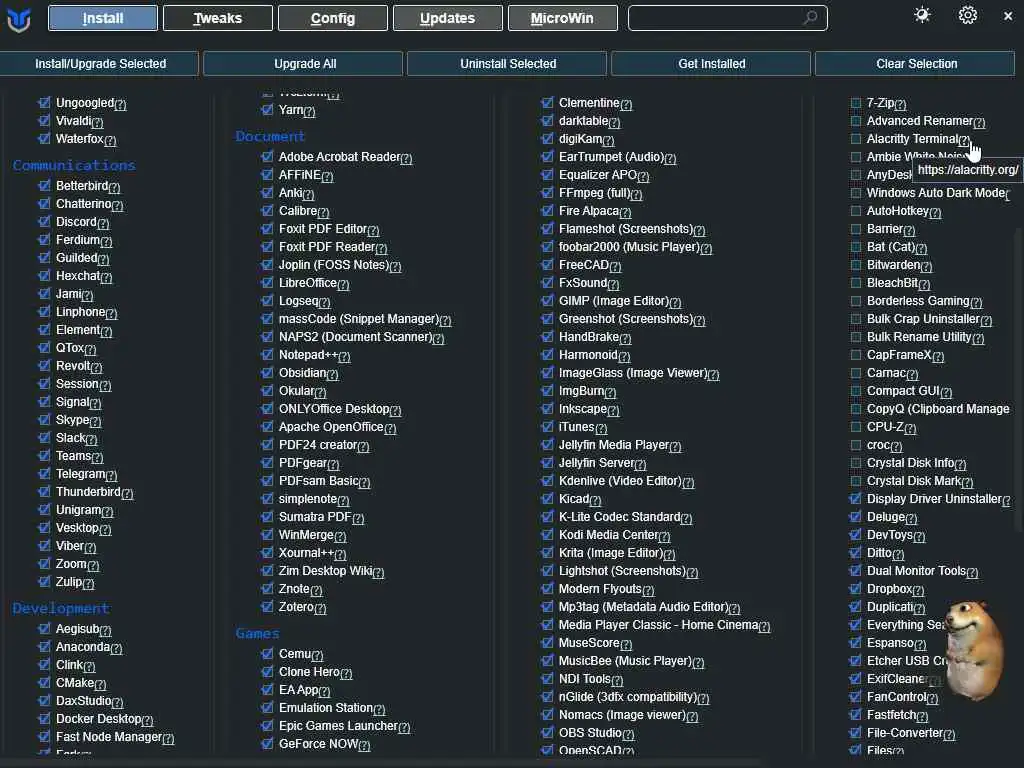Image resolution: width=1024 pixels, height=768 pixels.
Task: Open the iTunes info (?) link
Action: [601, 429]
